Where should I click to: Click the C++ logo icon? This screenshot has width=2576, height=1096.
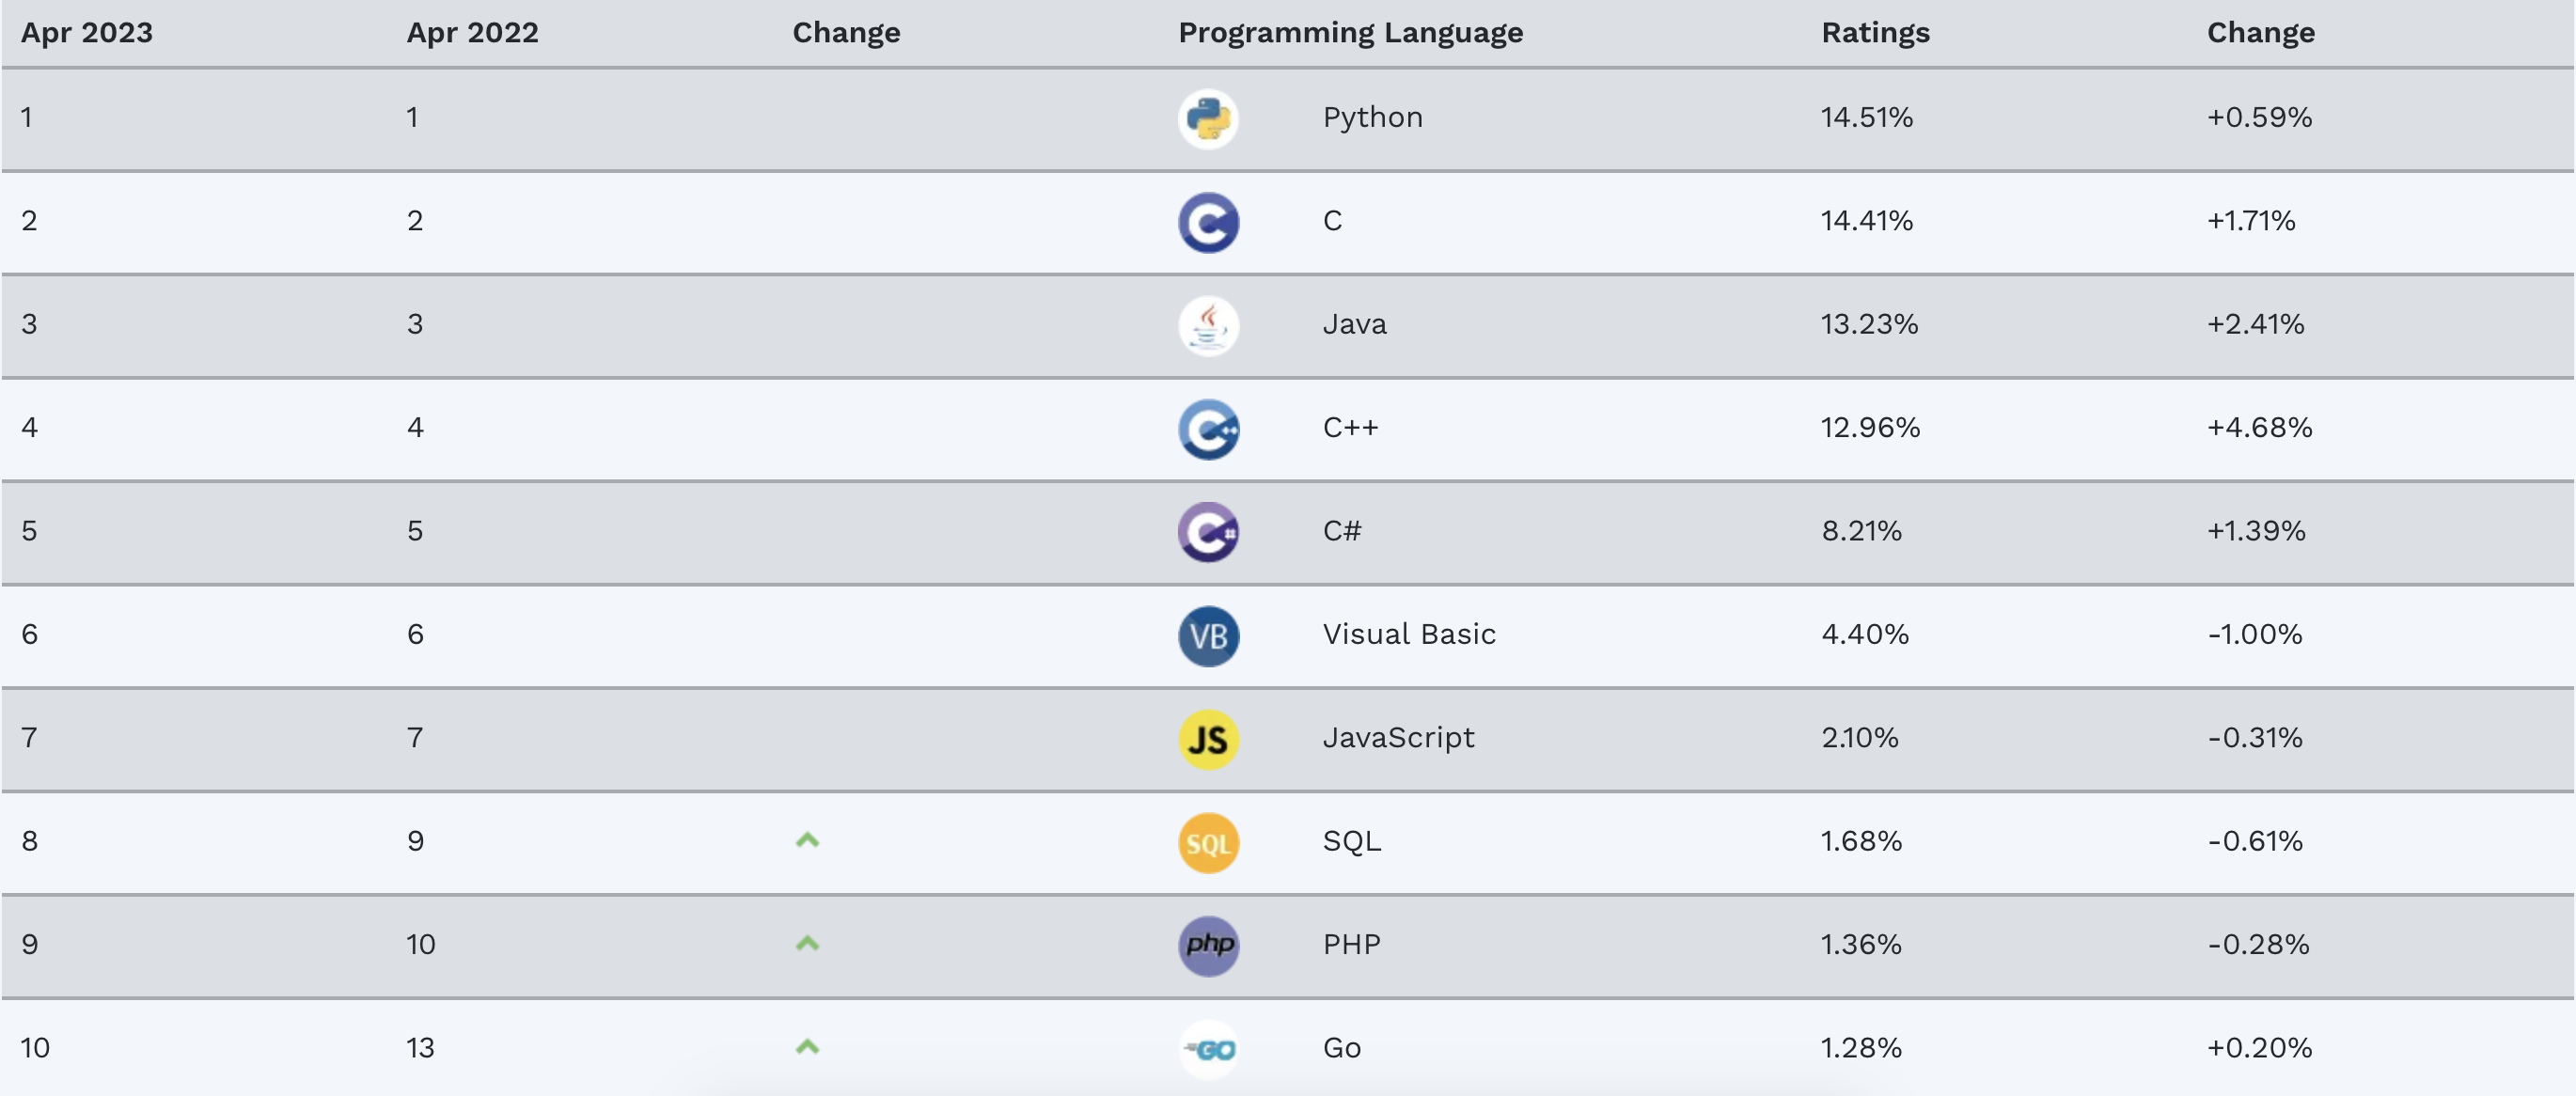[1208, 429]
